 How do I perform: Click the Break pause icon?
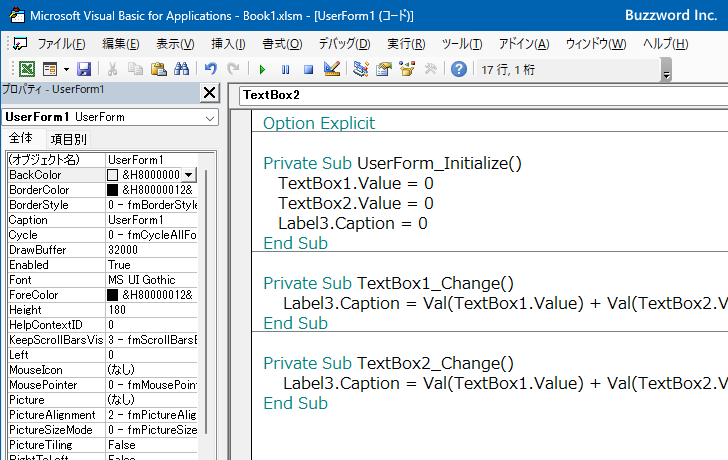pos(285,70)
